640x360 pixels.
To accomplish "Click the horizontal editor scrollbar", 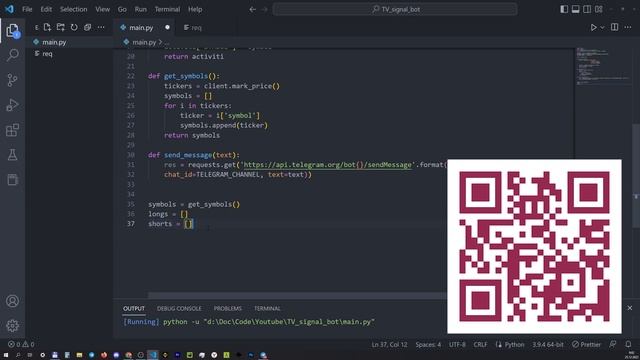I will [x=297, y=295].
